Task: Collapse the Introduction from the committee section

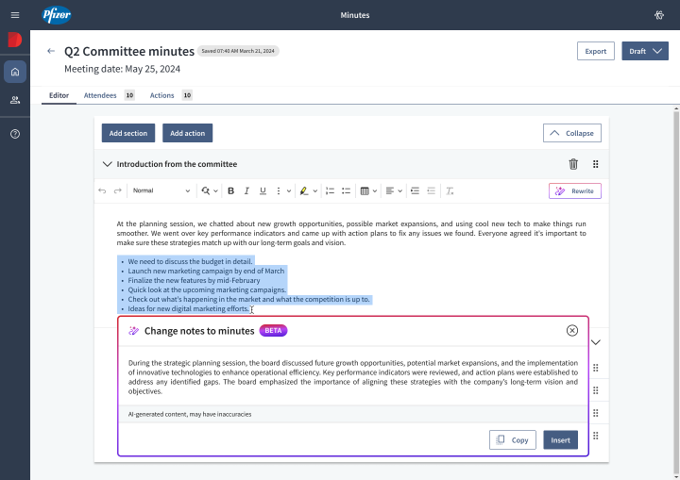Action: point(107,164)
